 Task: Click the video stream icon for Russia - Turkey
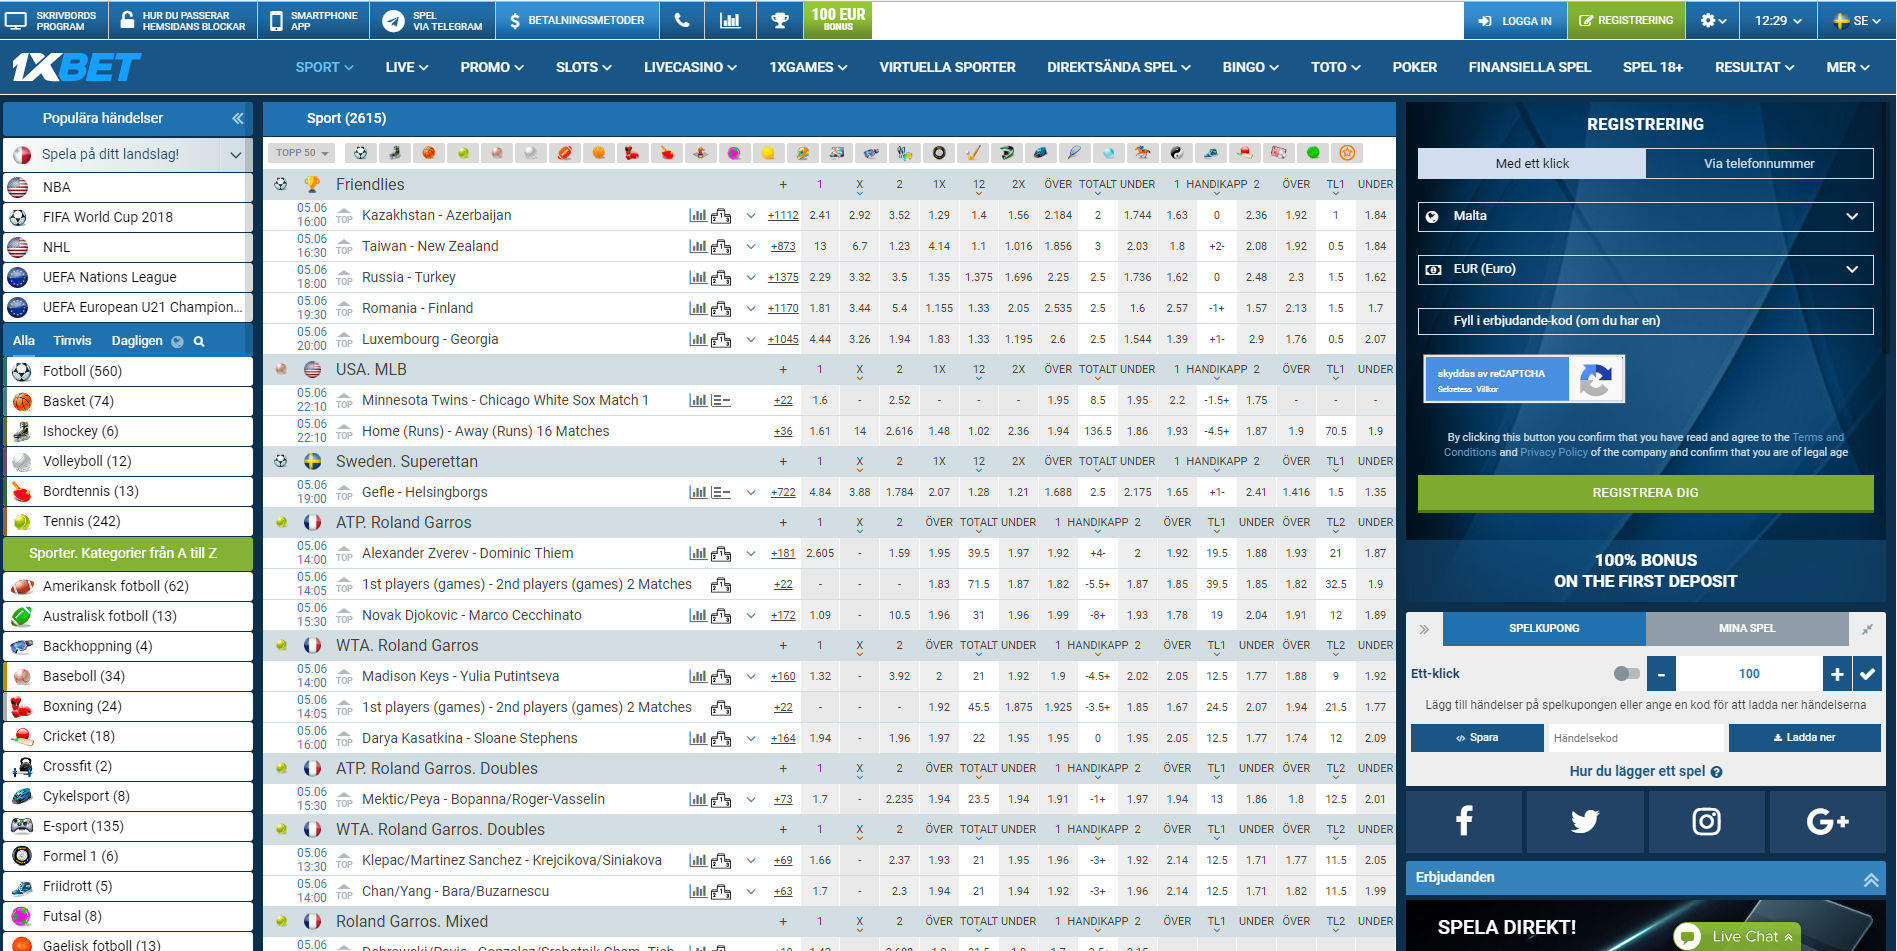click(721, 277)
